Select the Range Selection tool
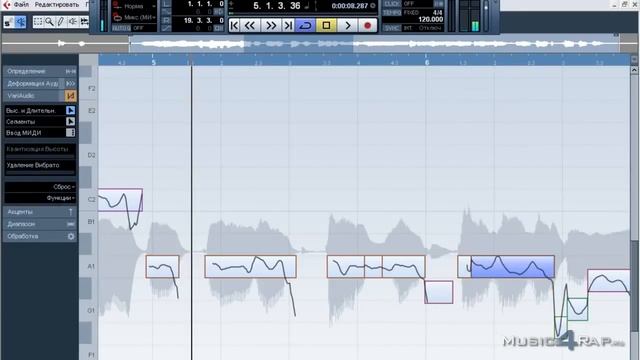The image size is (640, 360). point(38,21)
